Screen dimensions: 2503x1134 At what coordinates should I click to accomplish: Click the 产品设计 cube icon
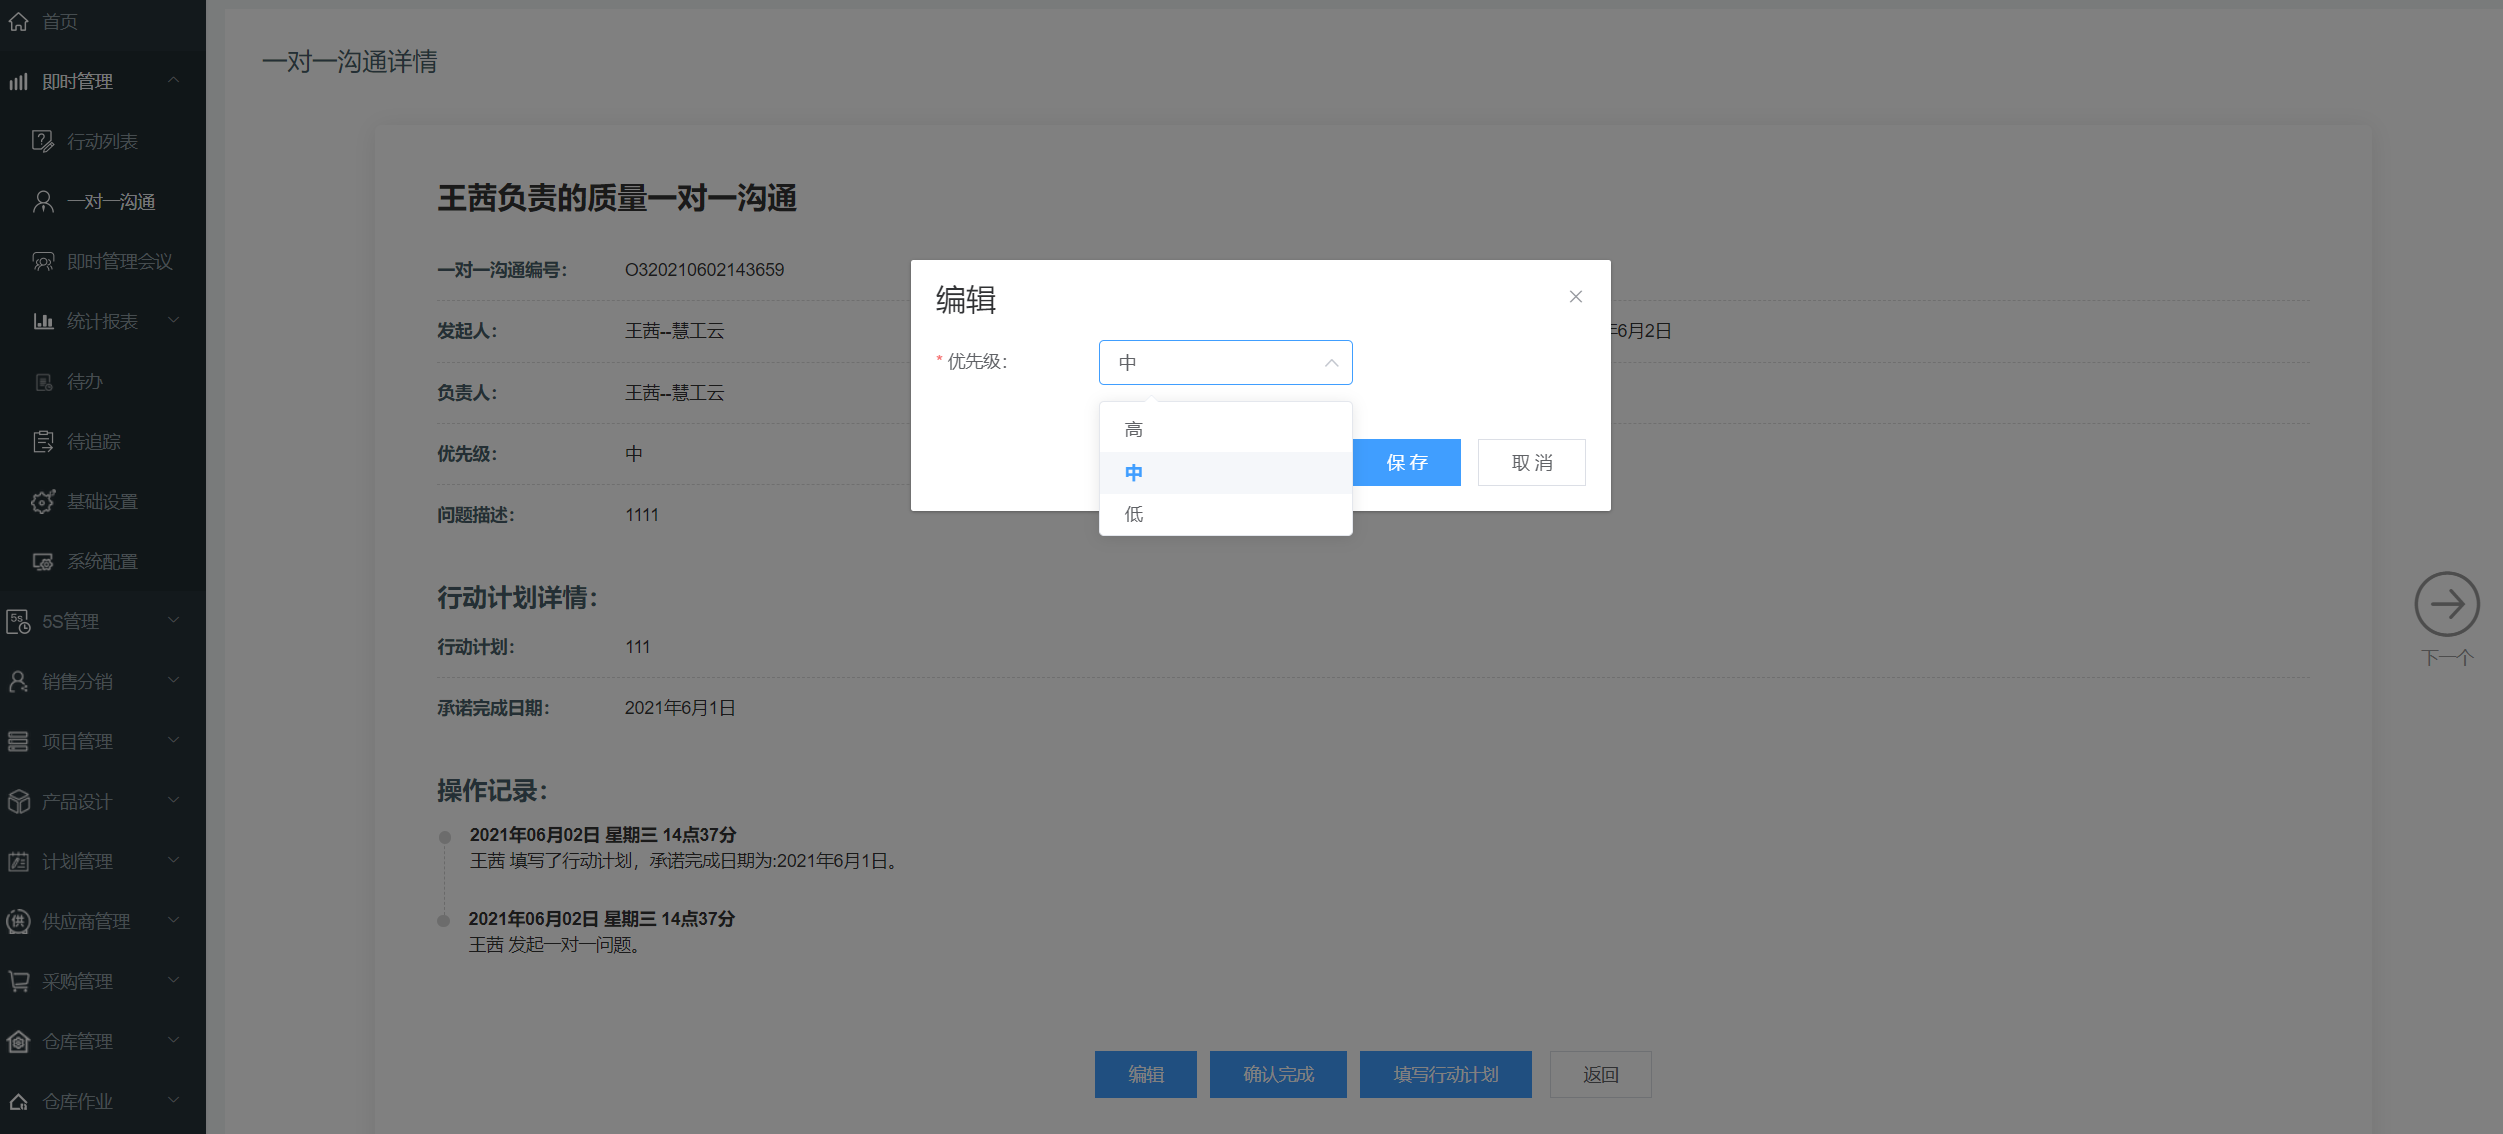[18, 801]
